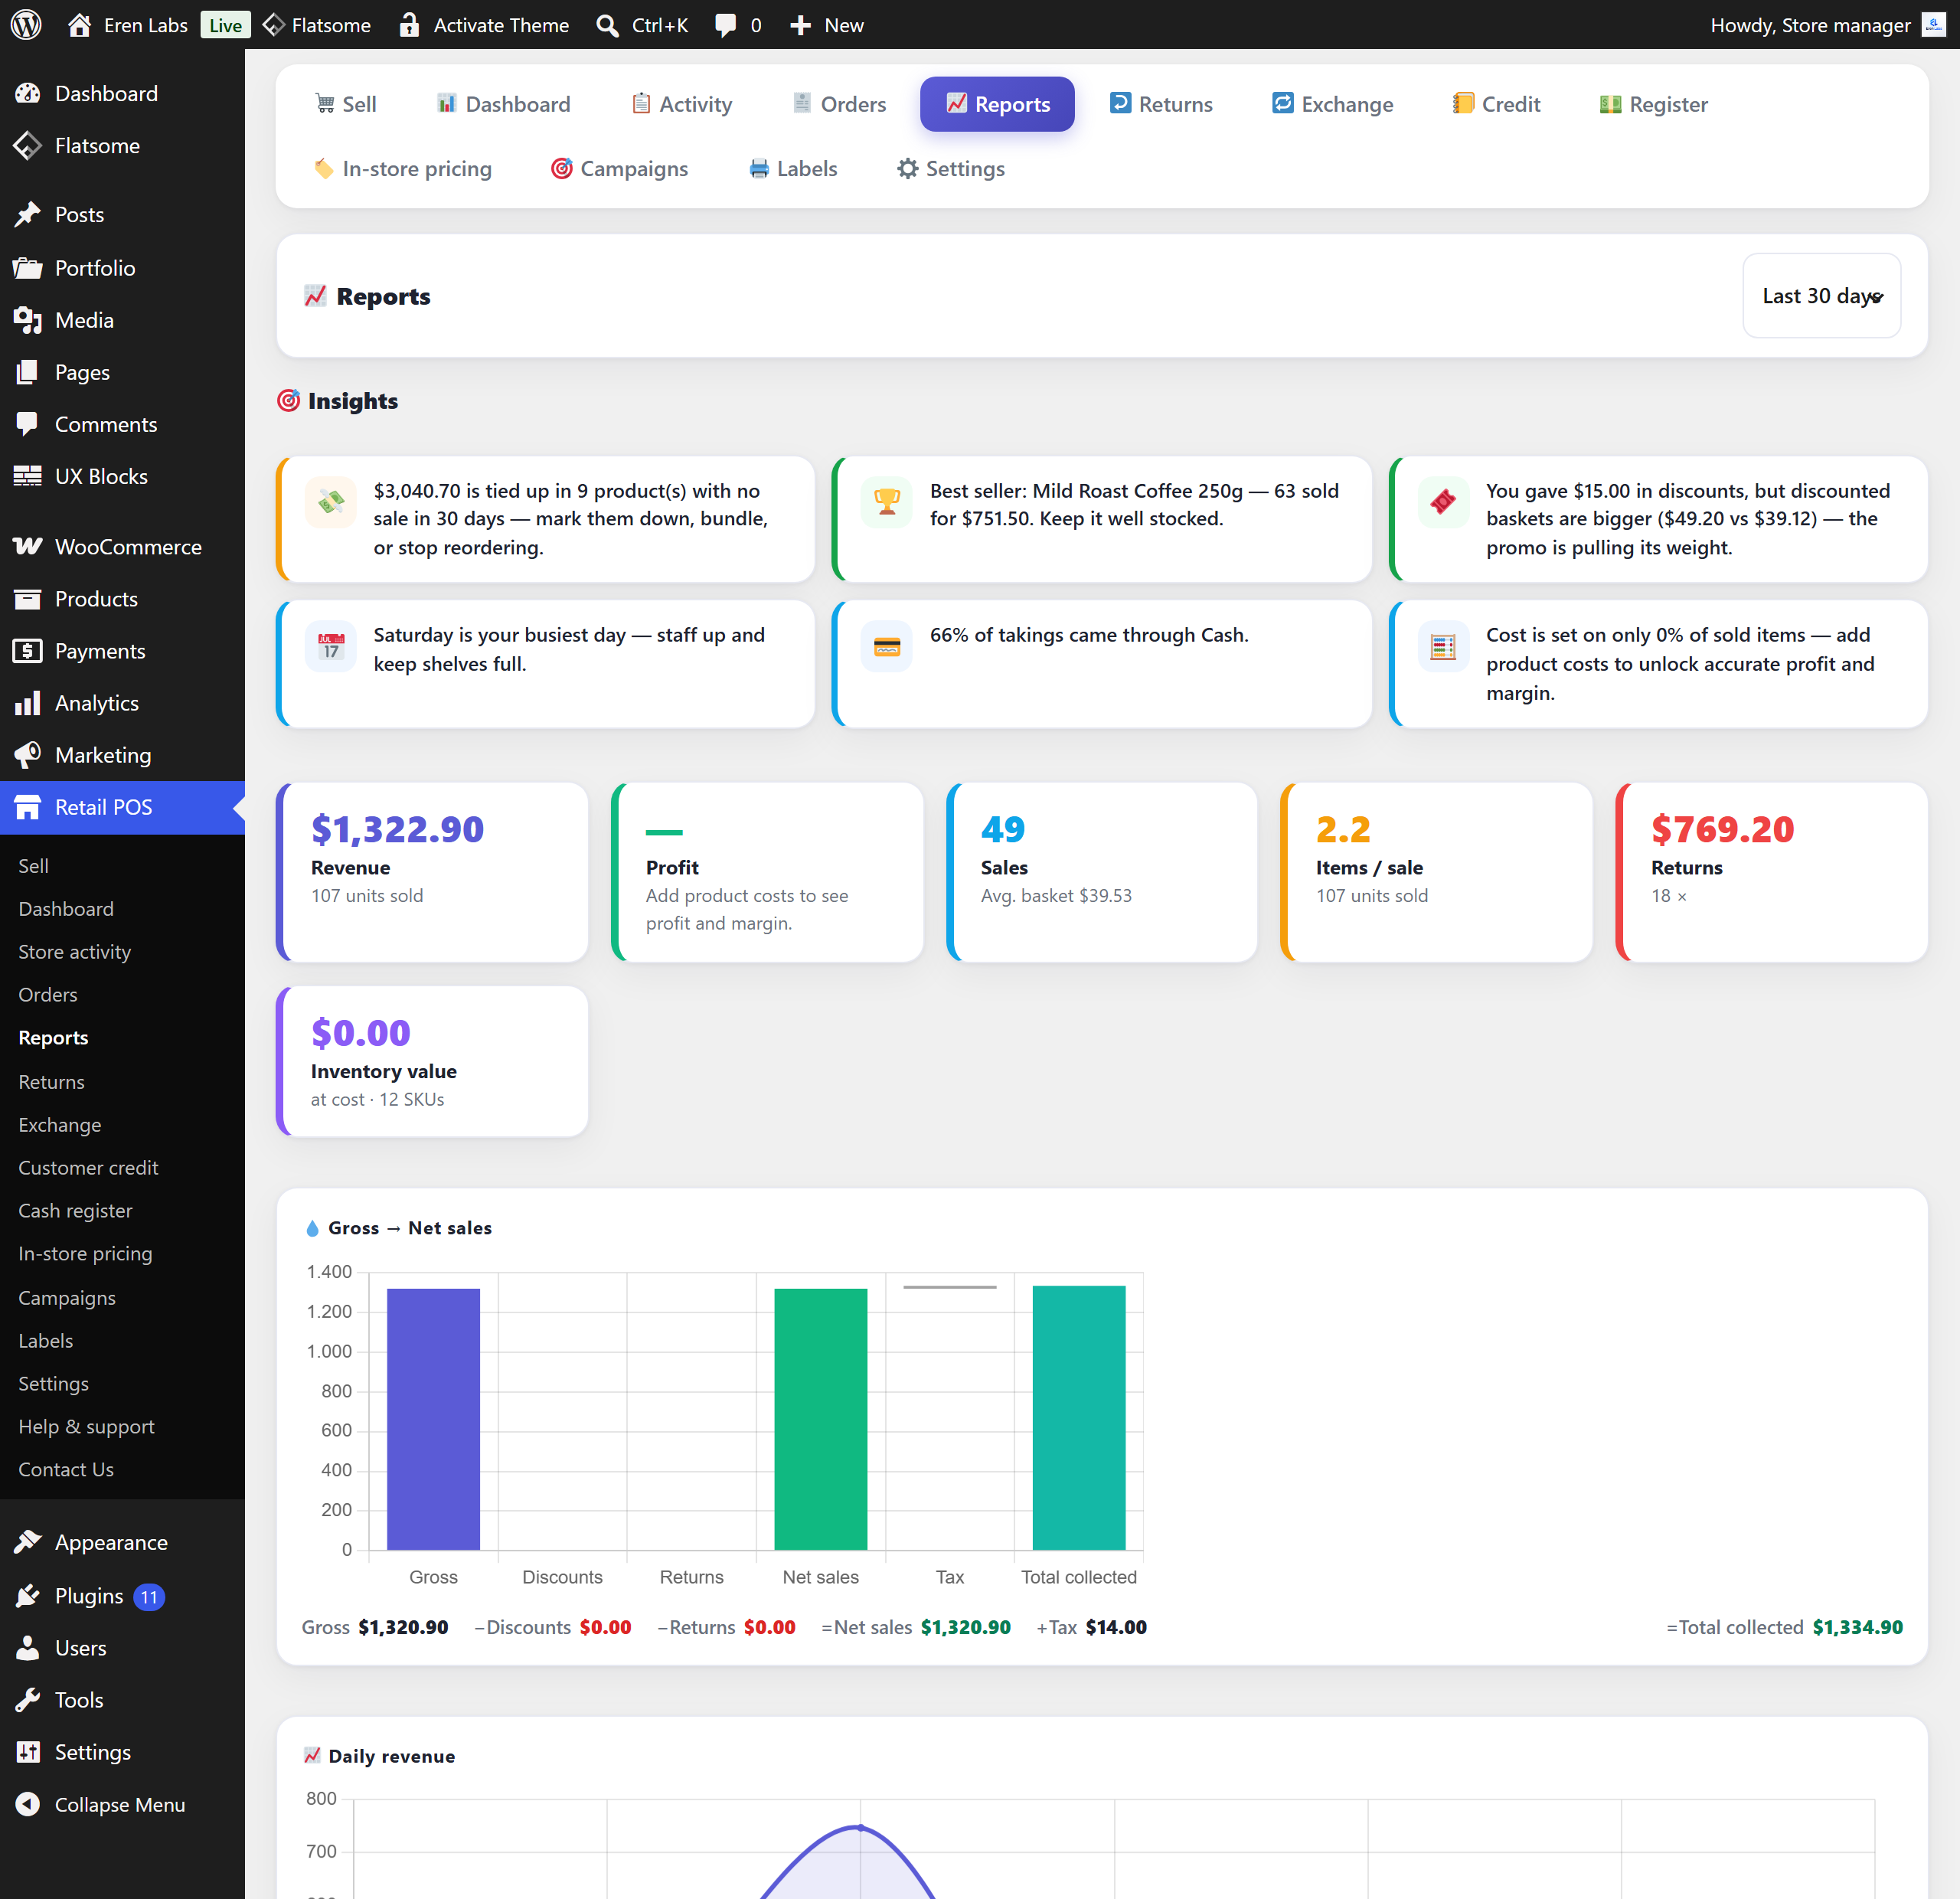Select the Reports tab

point(997,104)
